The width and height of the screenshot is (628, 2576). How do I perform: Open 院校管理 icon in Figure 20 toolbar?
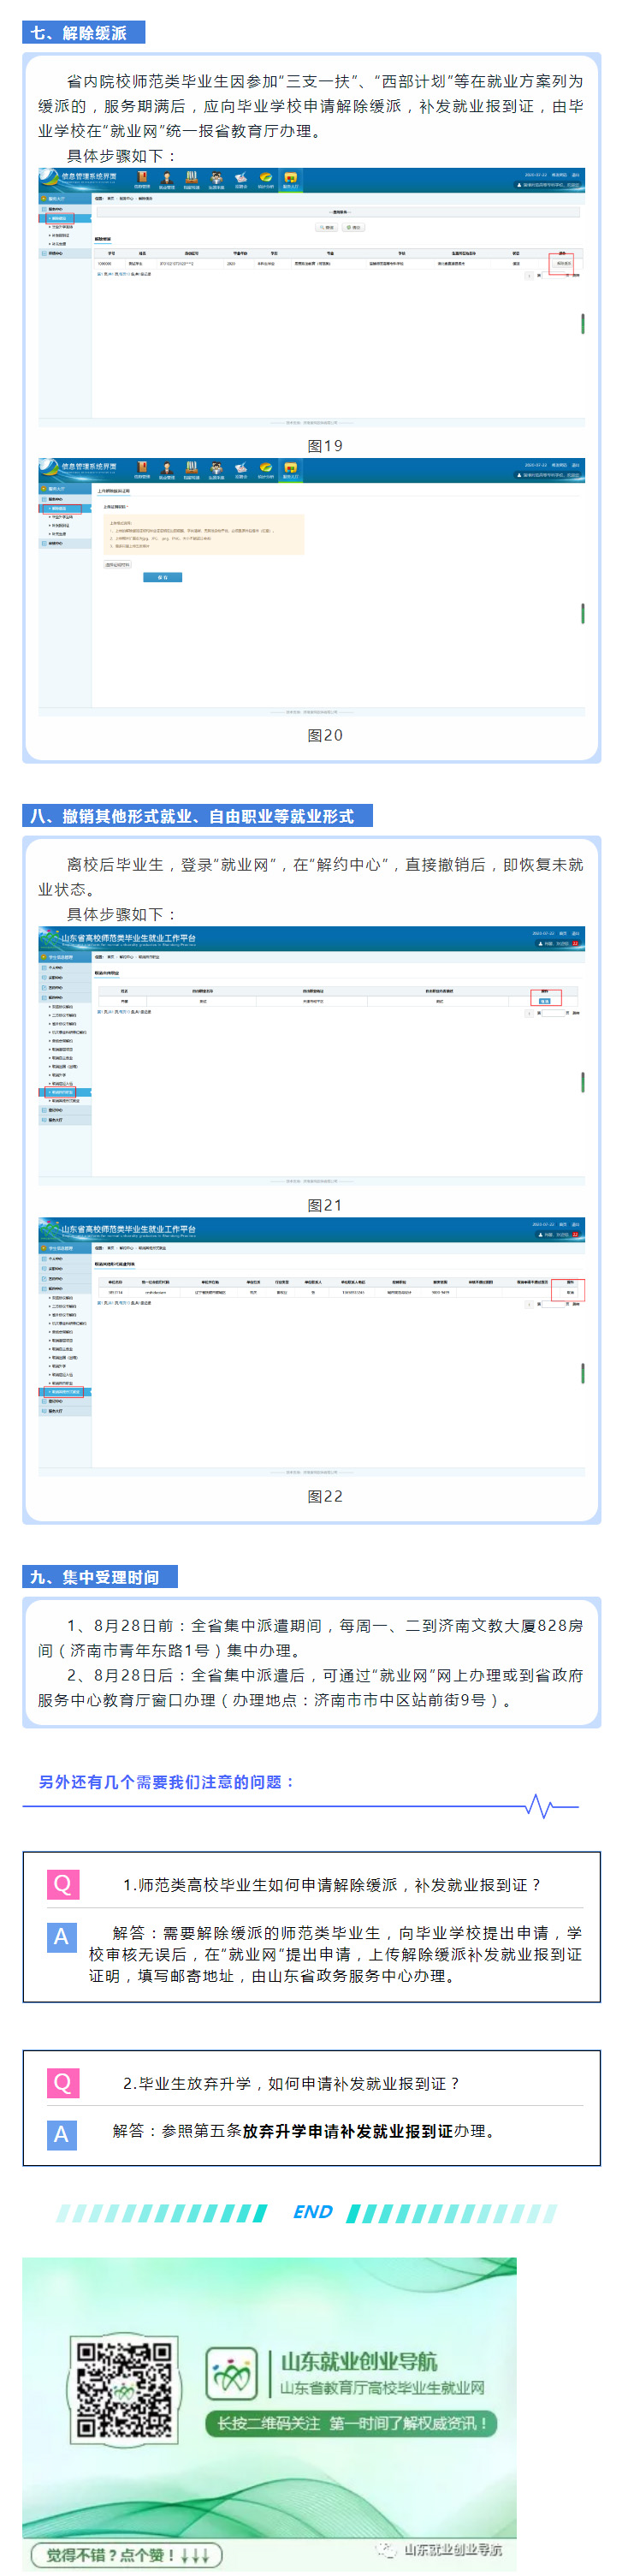[142, 470]
